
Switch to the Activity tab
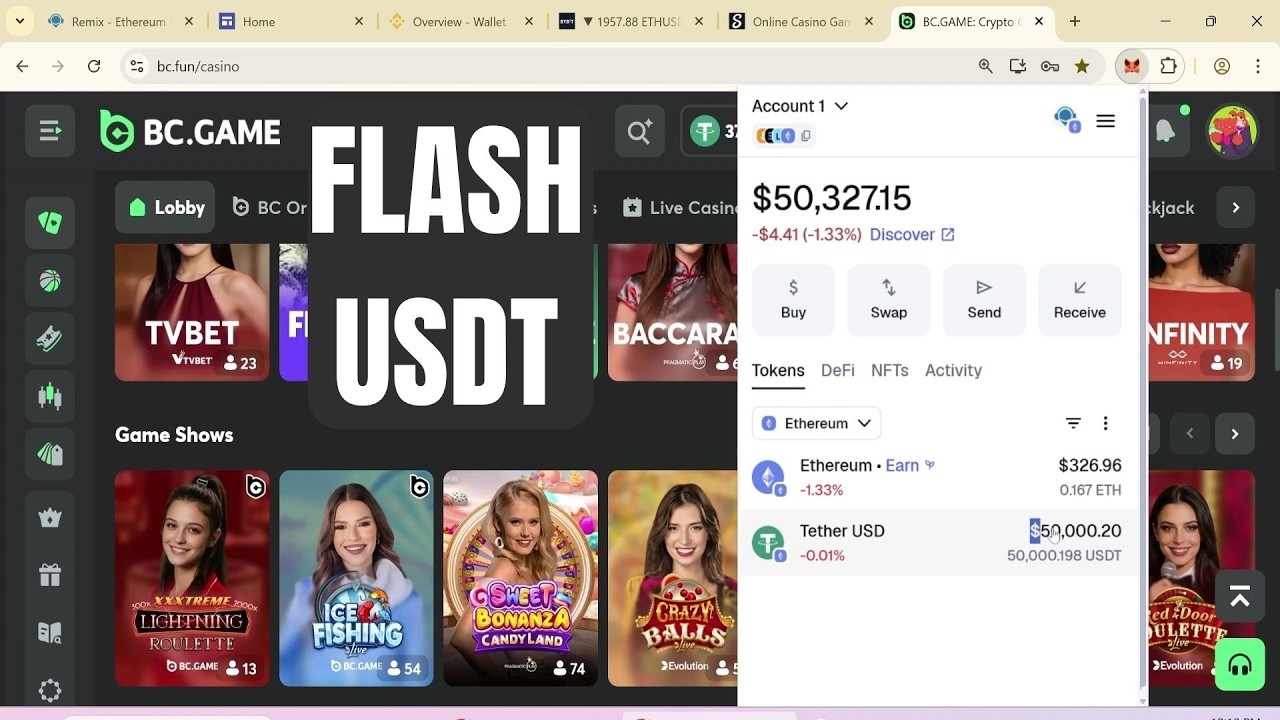953,370
